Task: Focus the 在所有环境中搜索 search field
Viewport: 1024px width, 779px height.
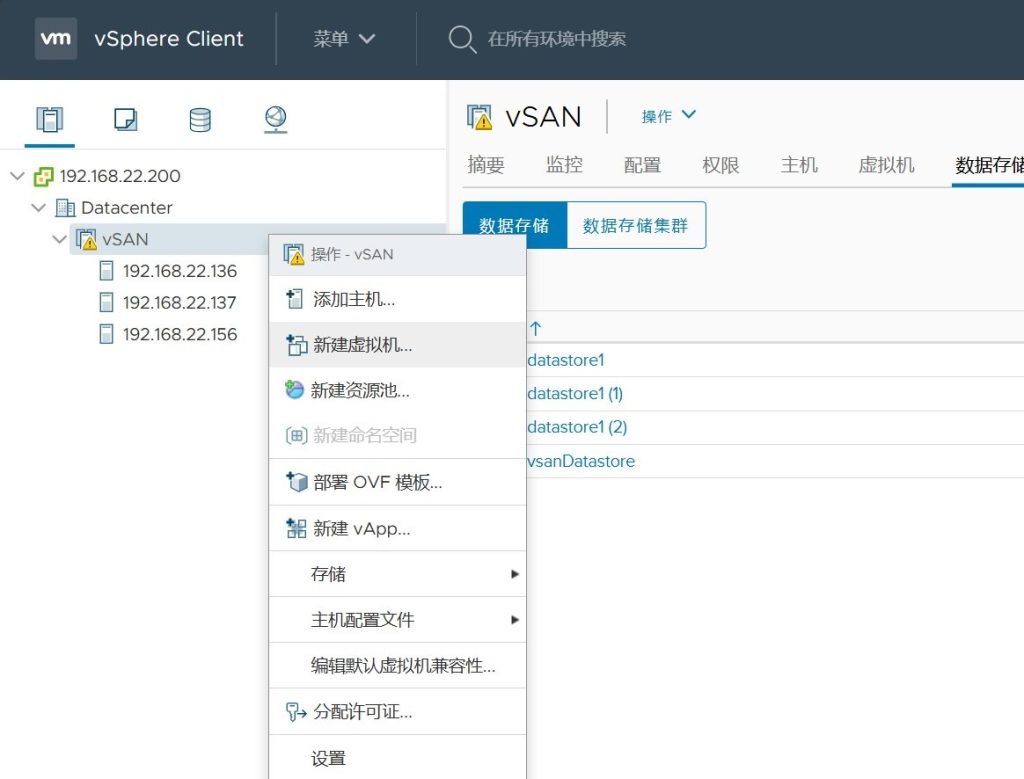Action: (x=557, y=39)
